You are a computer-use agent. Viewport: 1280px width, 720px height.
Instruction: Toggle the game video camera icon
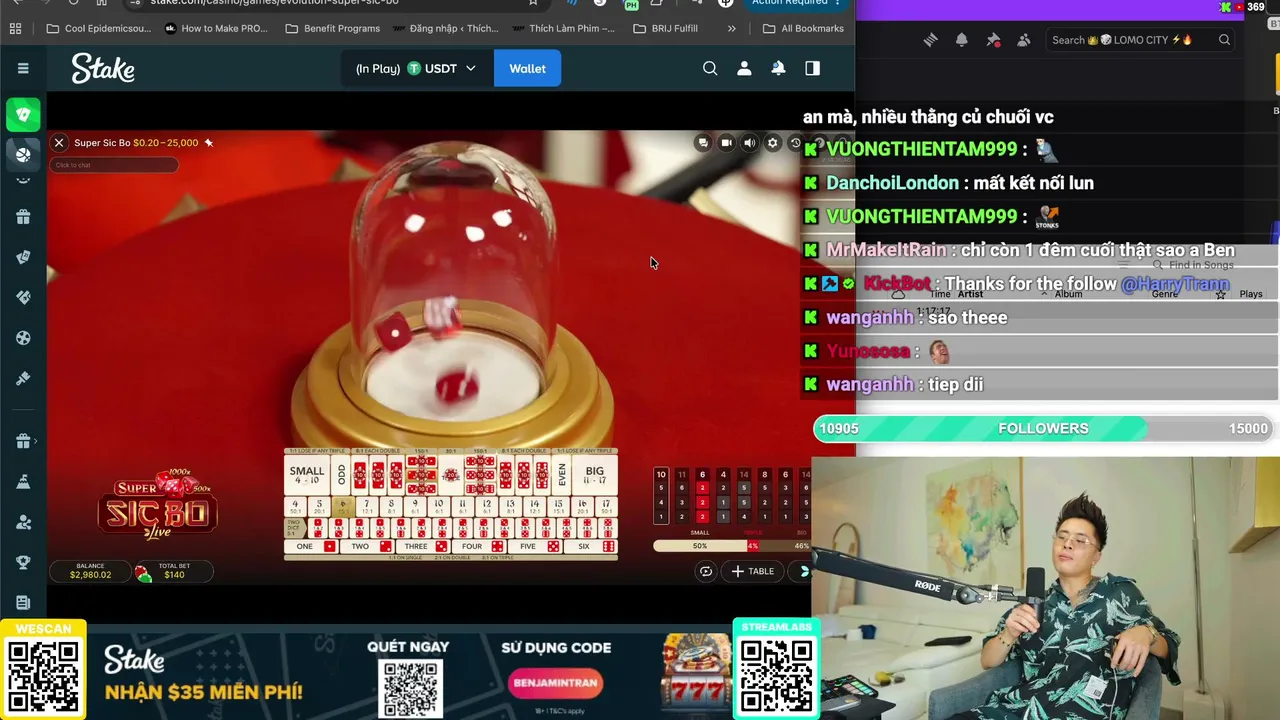point(726,143)
